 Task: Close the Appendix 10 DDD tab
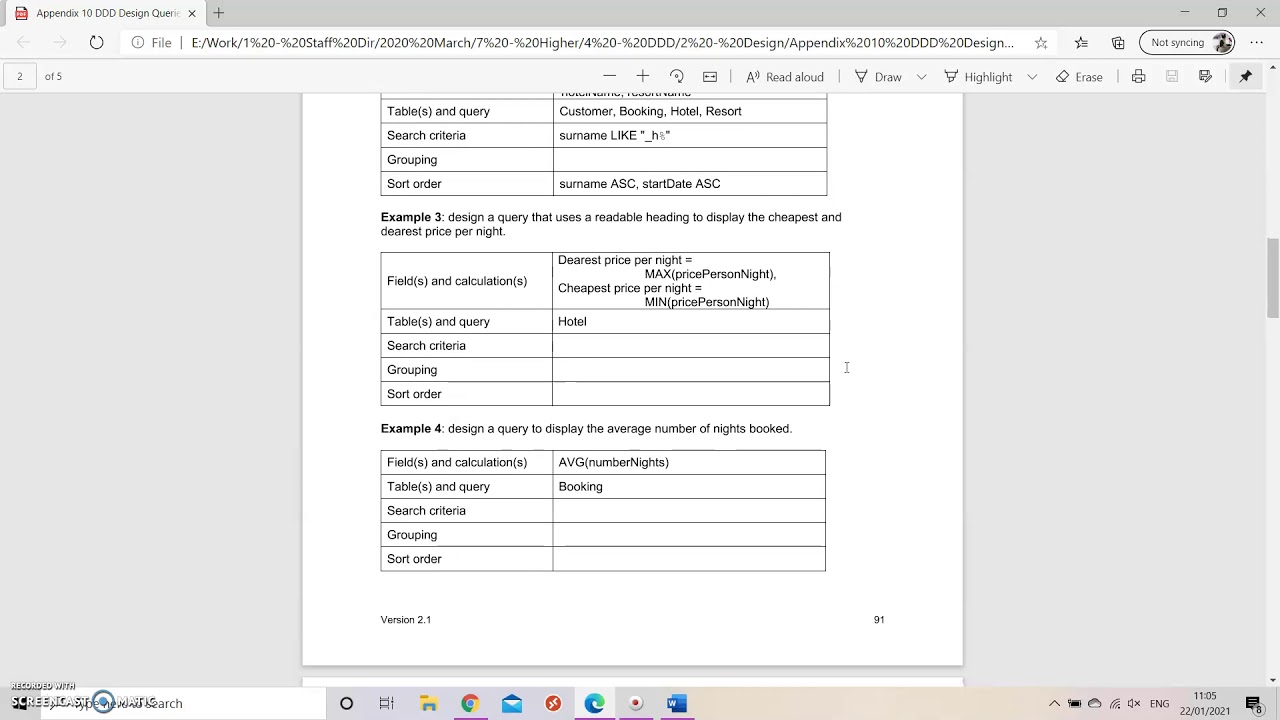click(x=192, y=13)
